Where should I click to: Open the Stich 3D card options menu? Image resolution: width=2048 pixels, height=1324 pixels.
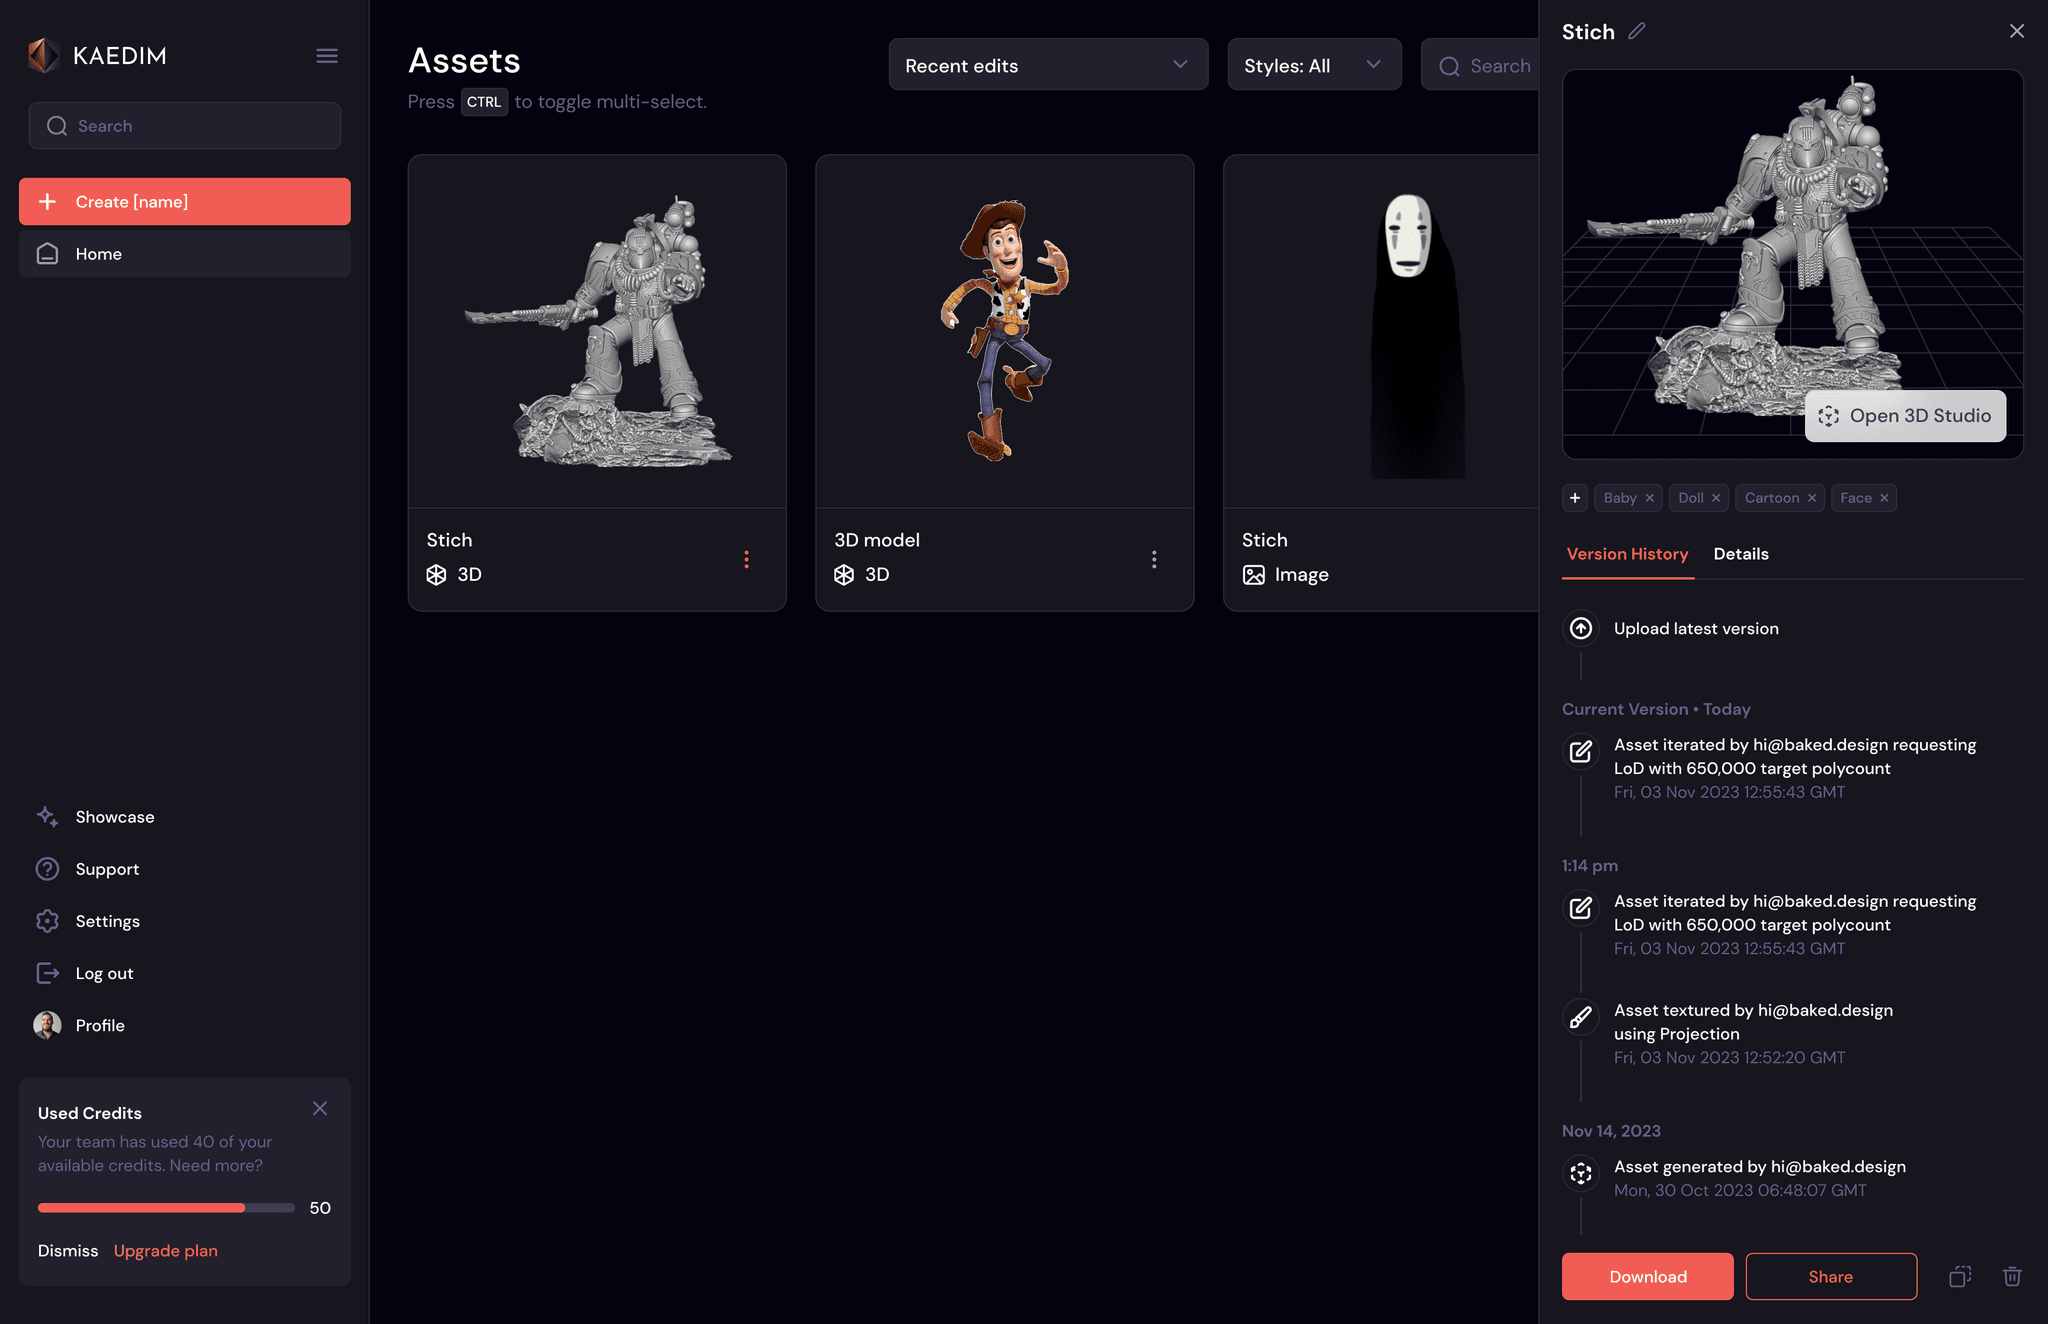pos(746,559)
